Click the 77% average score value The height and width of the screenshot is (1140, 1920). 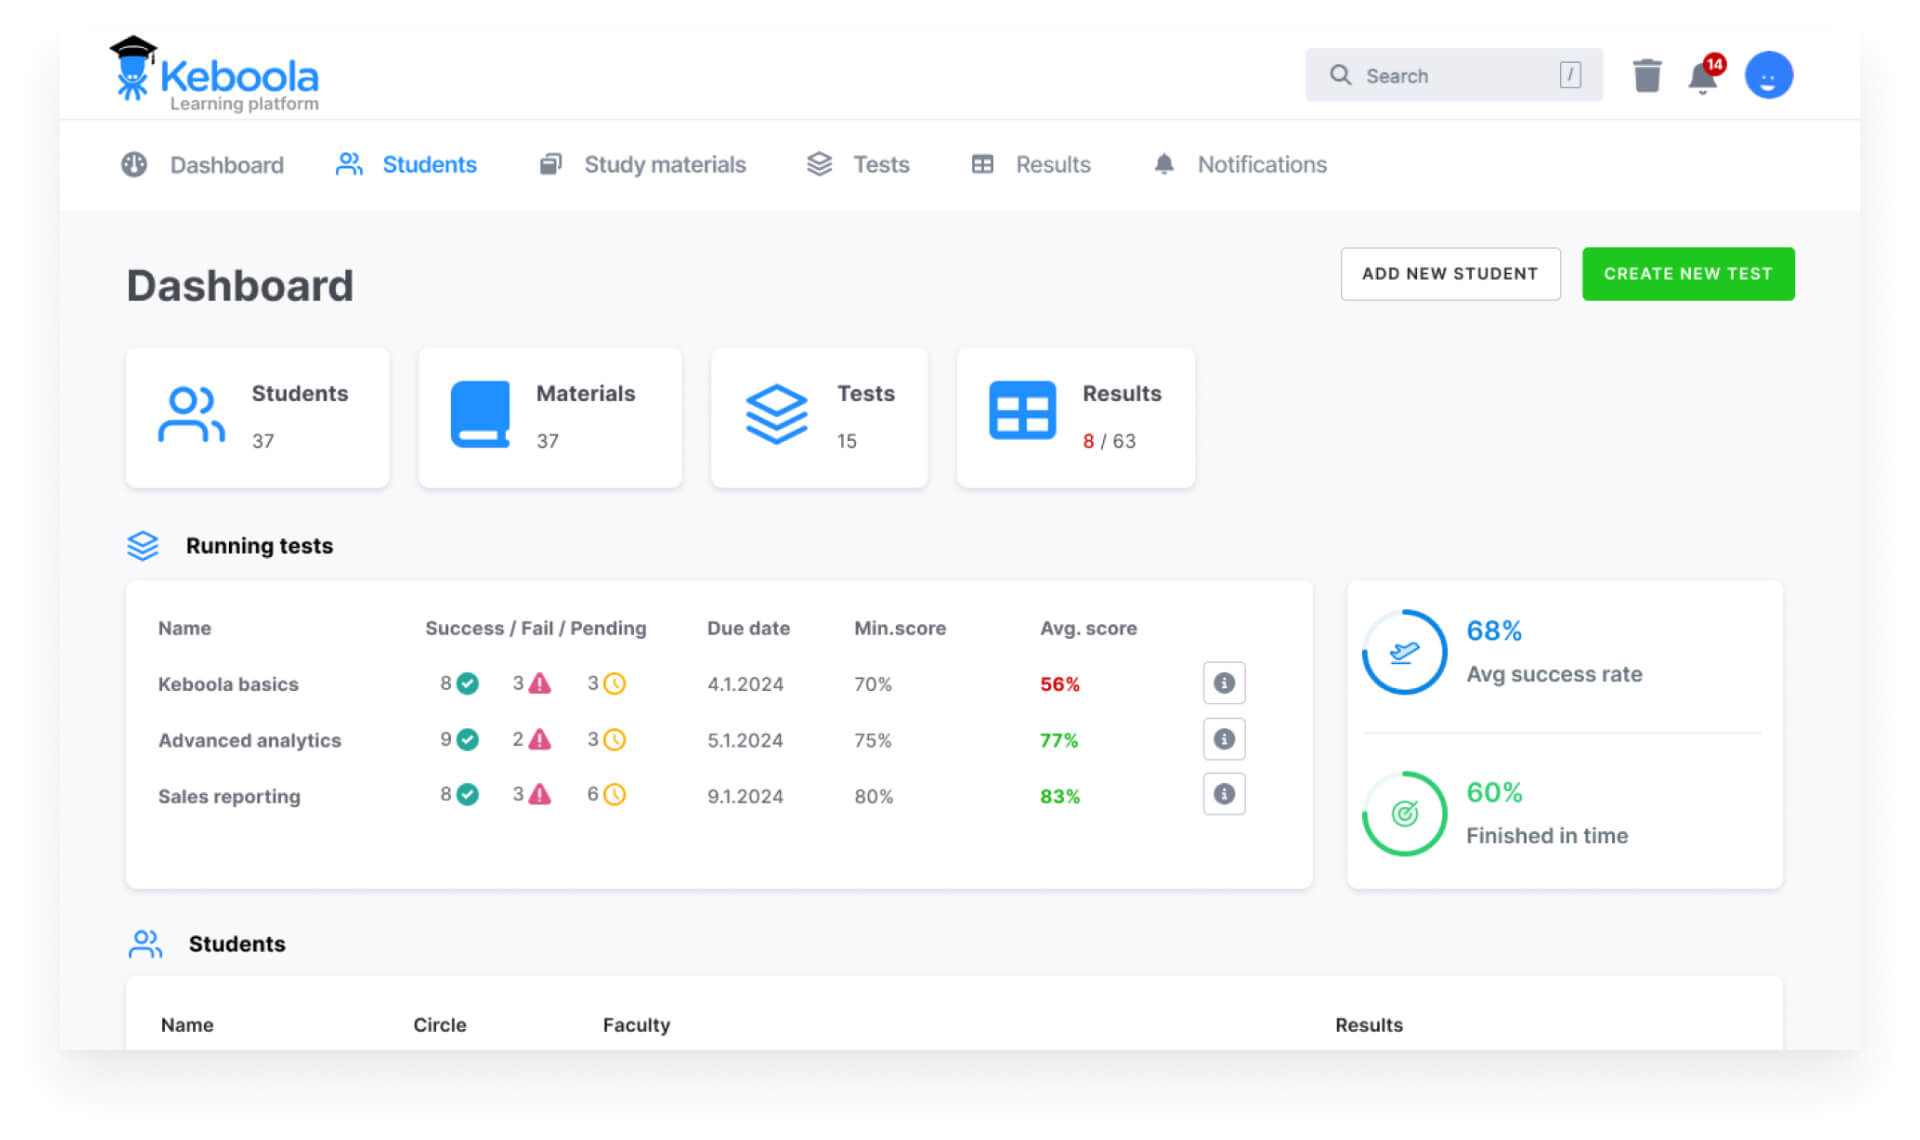(1059, 740)
